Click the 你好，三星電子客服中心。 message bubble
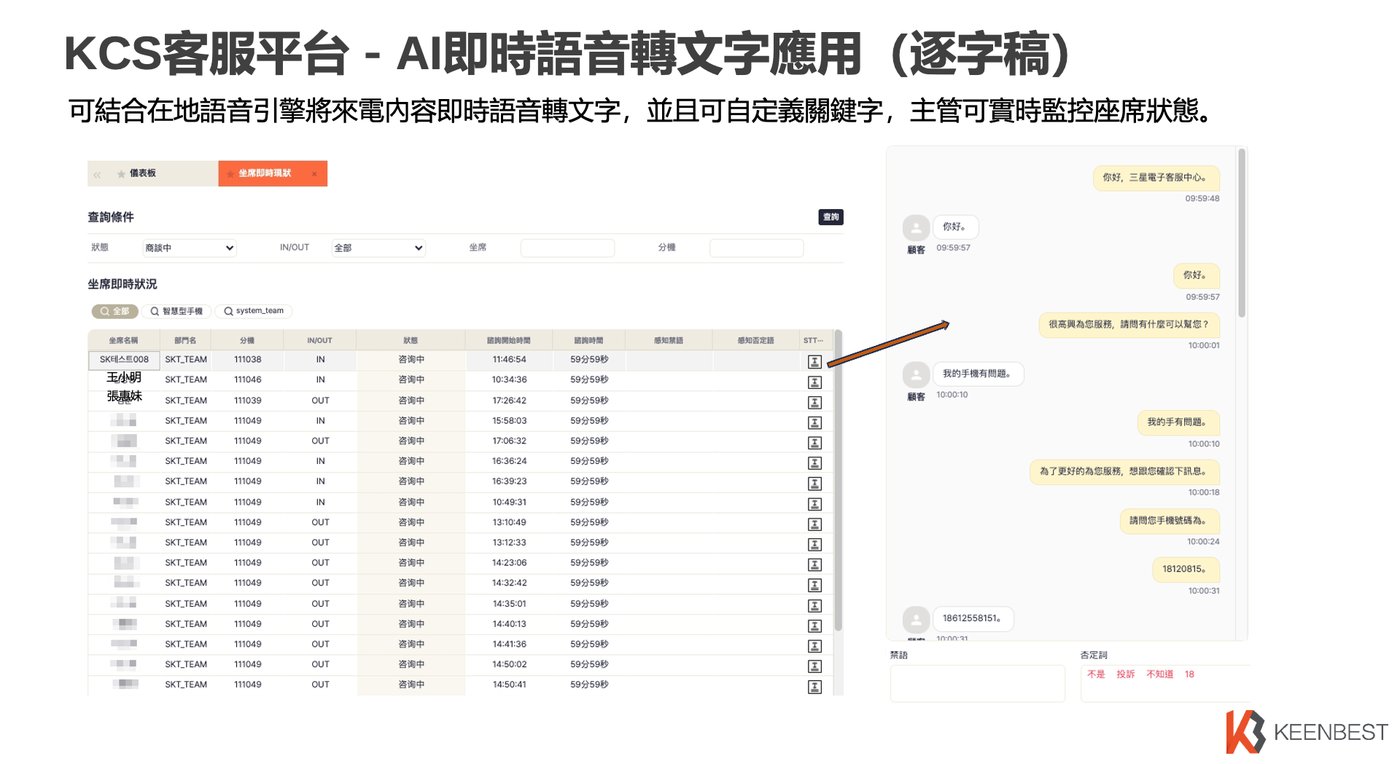Screen dimensions: 1400x764 [x=1156, y=178]
